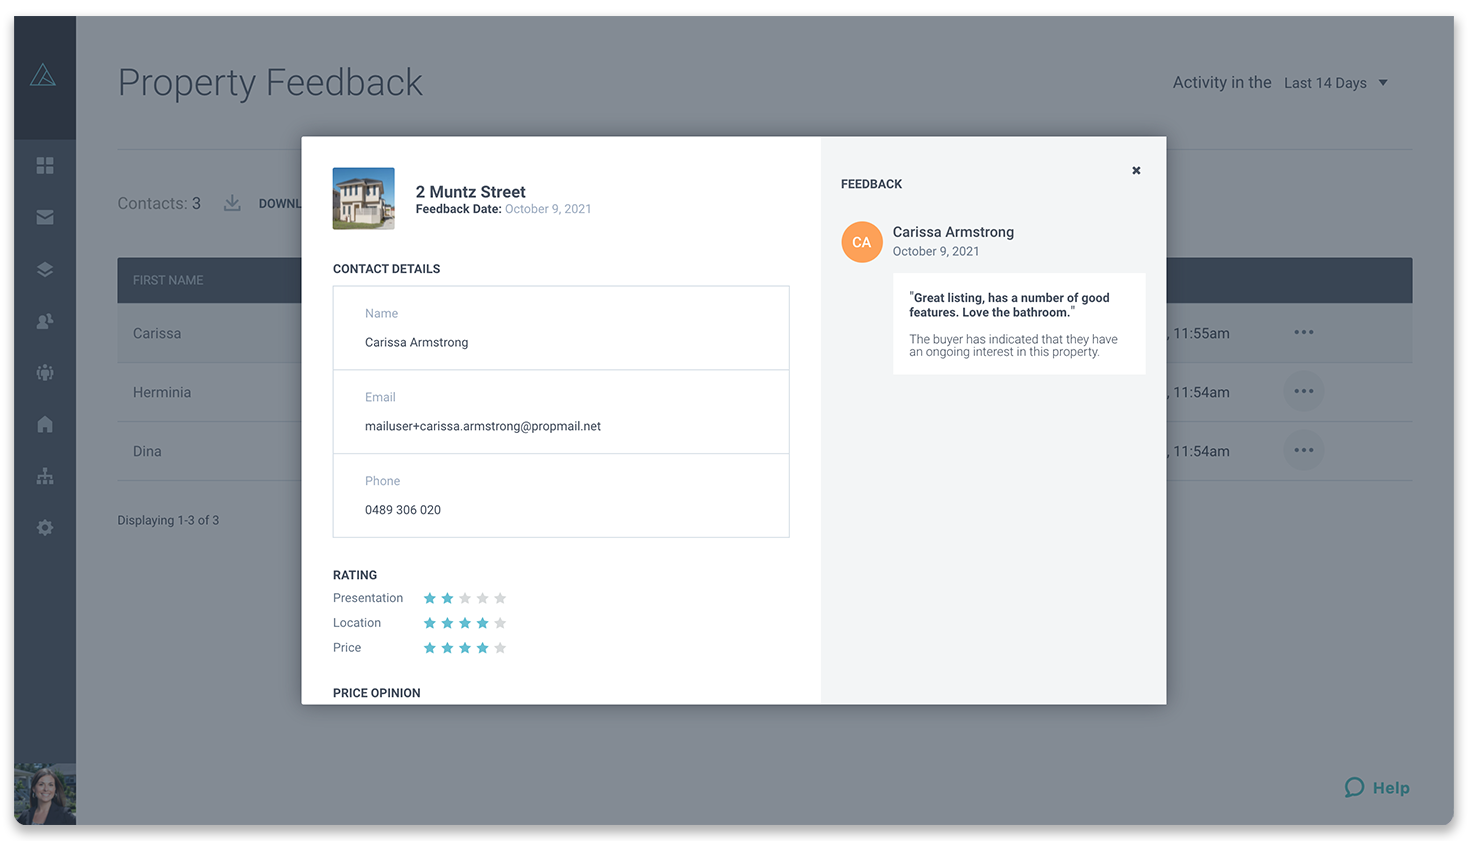Open the actions menu for Herminia's row
This screenshot has height=841, width=1469.
pyautogui.click(x=1303, y=391)
